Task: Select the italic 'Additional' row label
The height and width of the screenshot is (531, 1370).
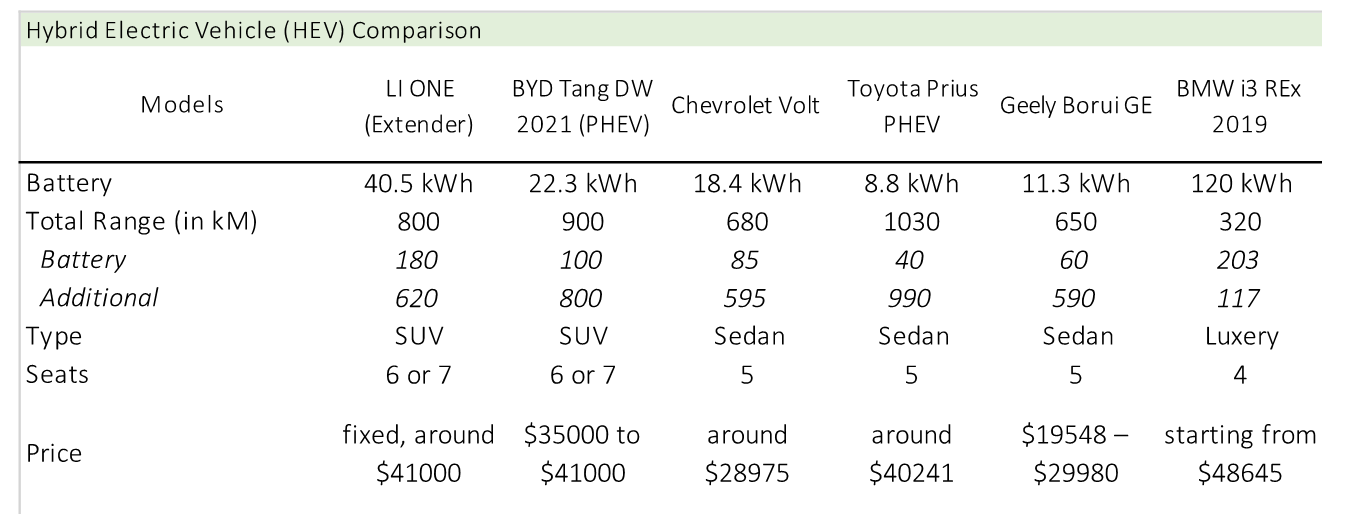Action: (99, 298)
